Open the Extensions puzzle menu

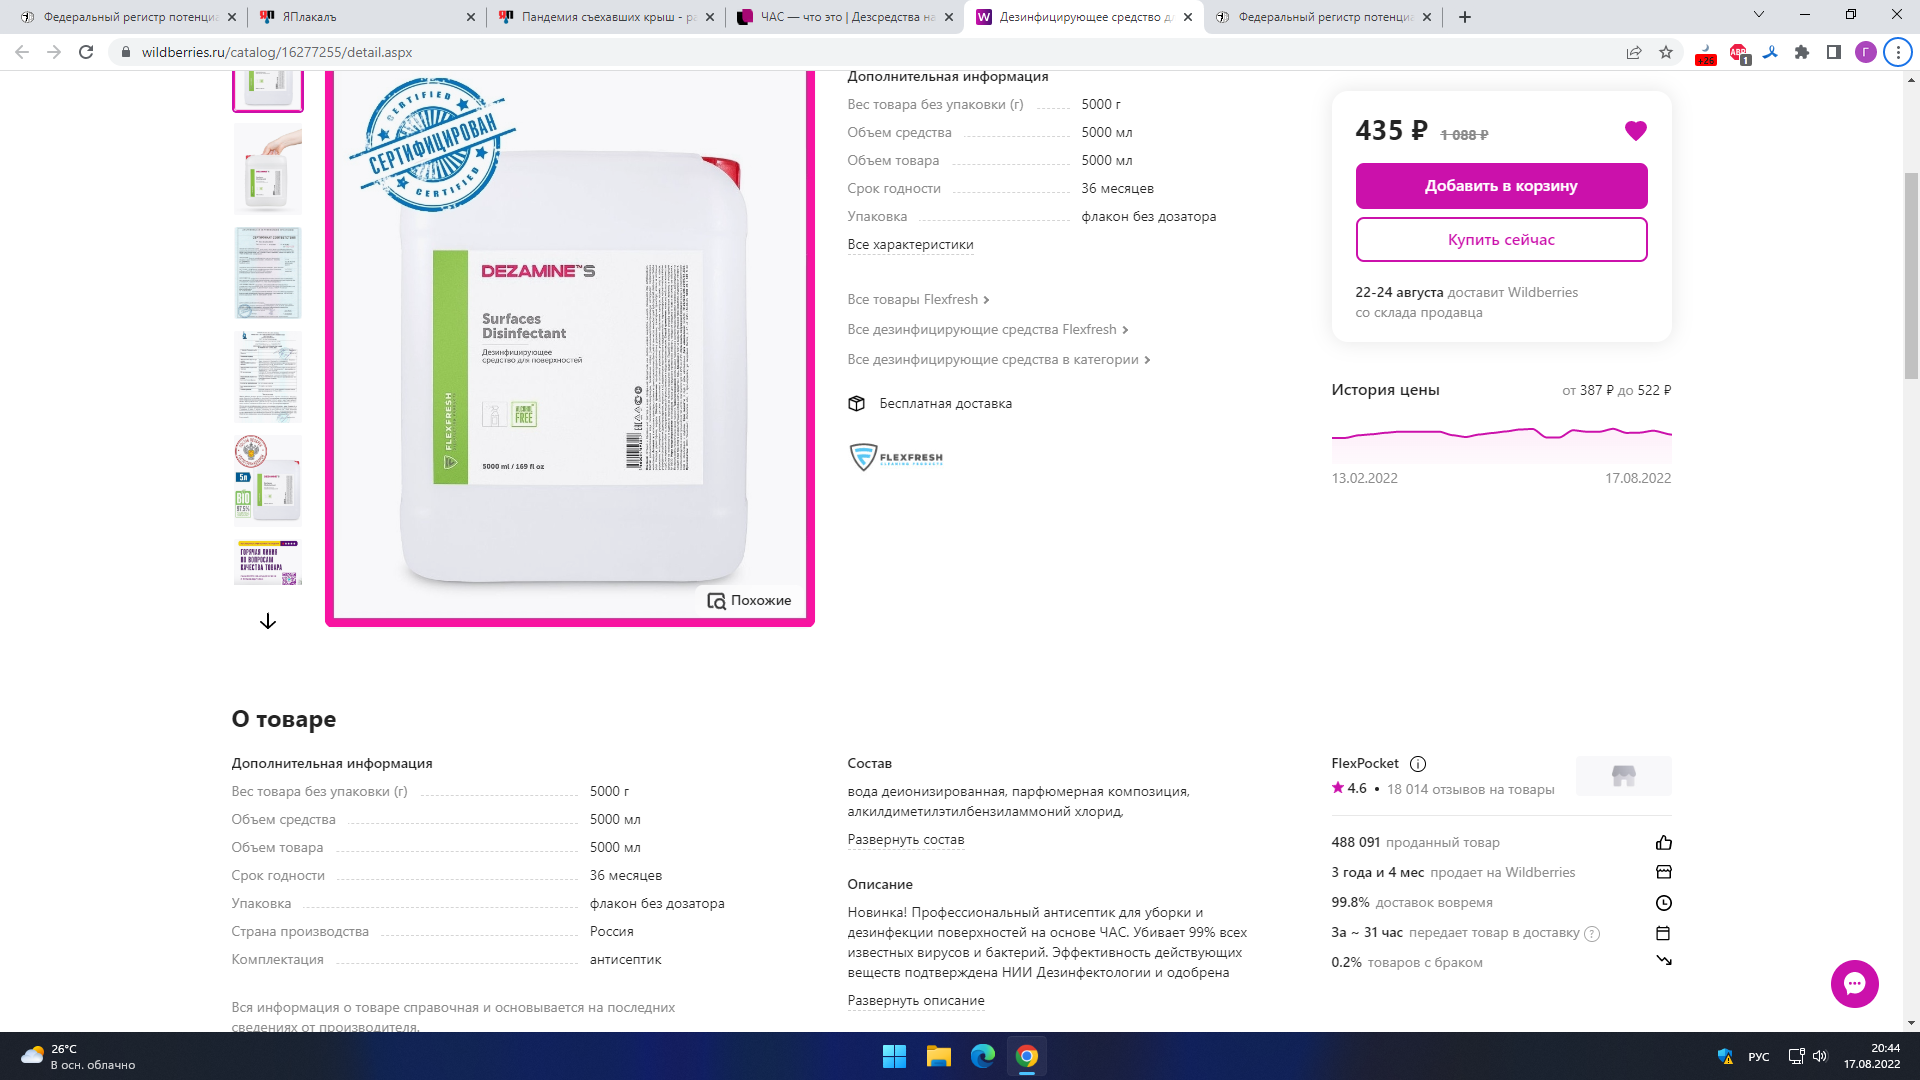pos(1802,52)
